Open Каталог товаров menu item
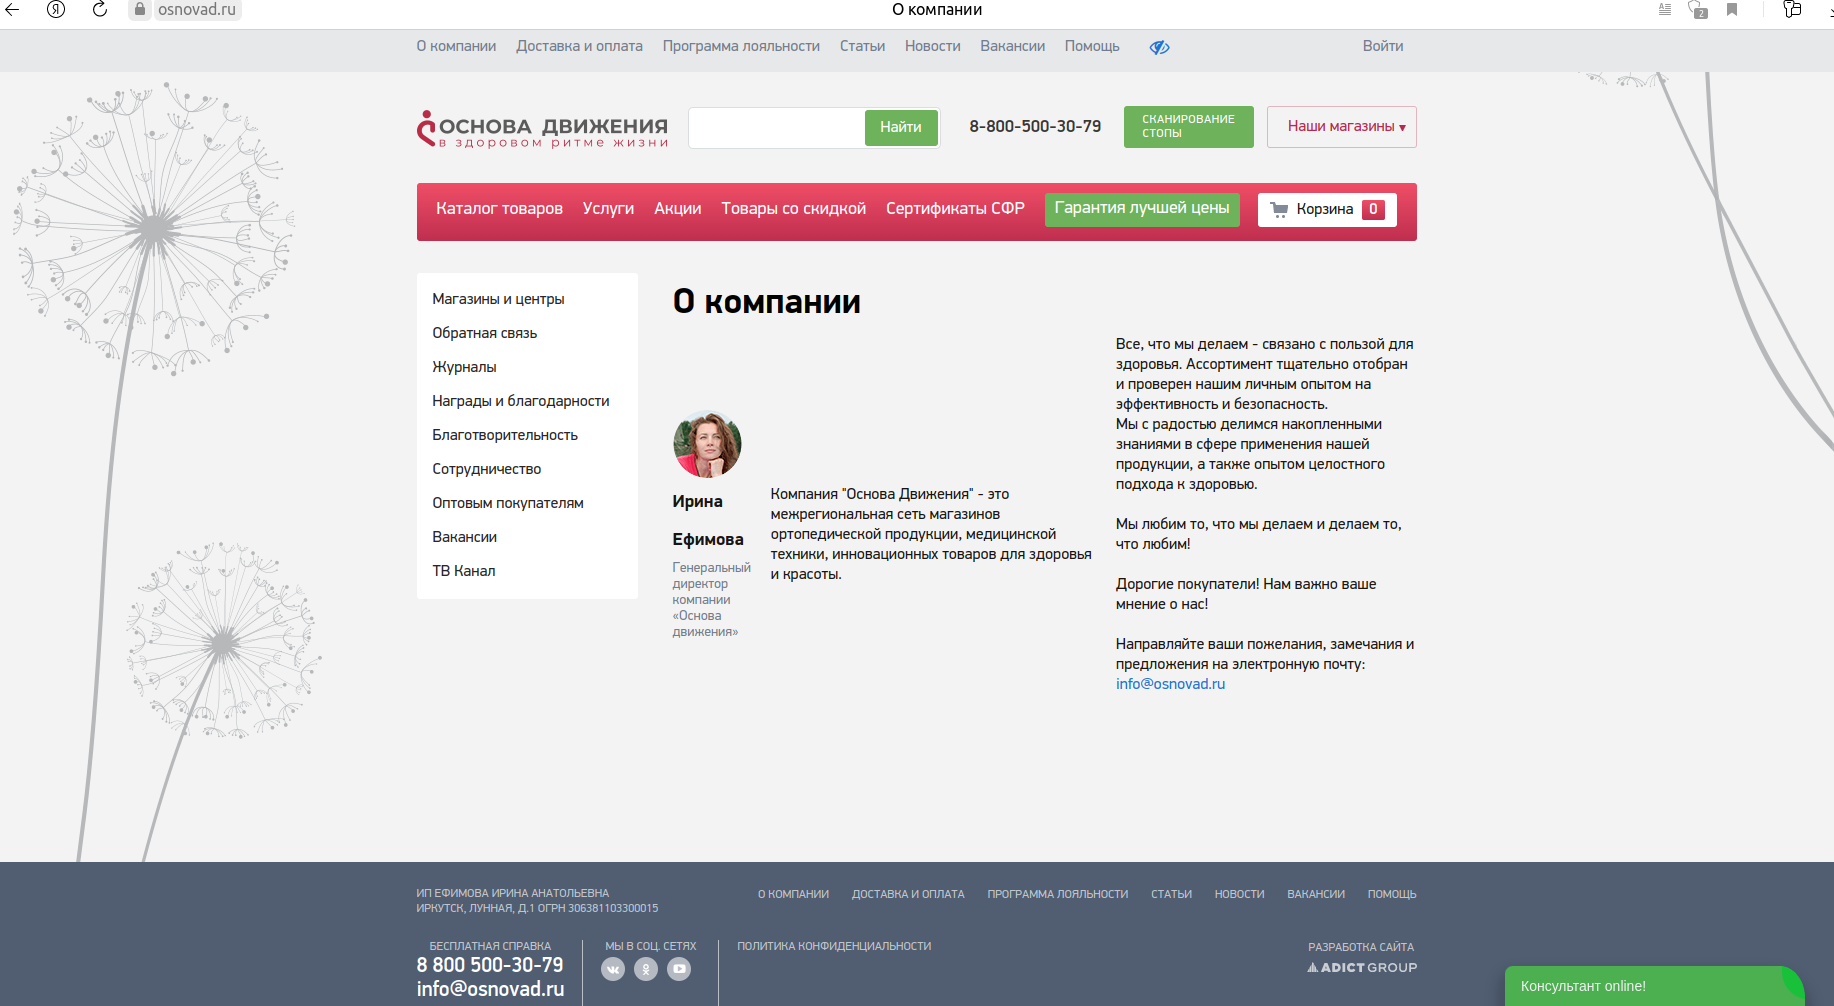 pyautogui.click(x=499, y=209)
